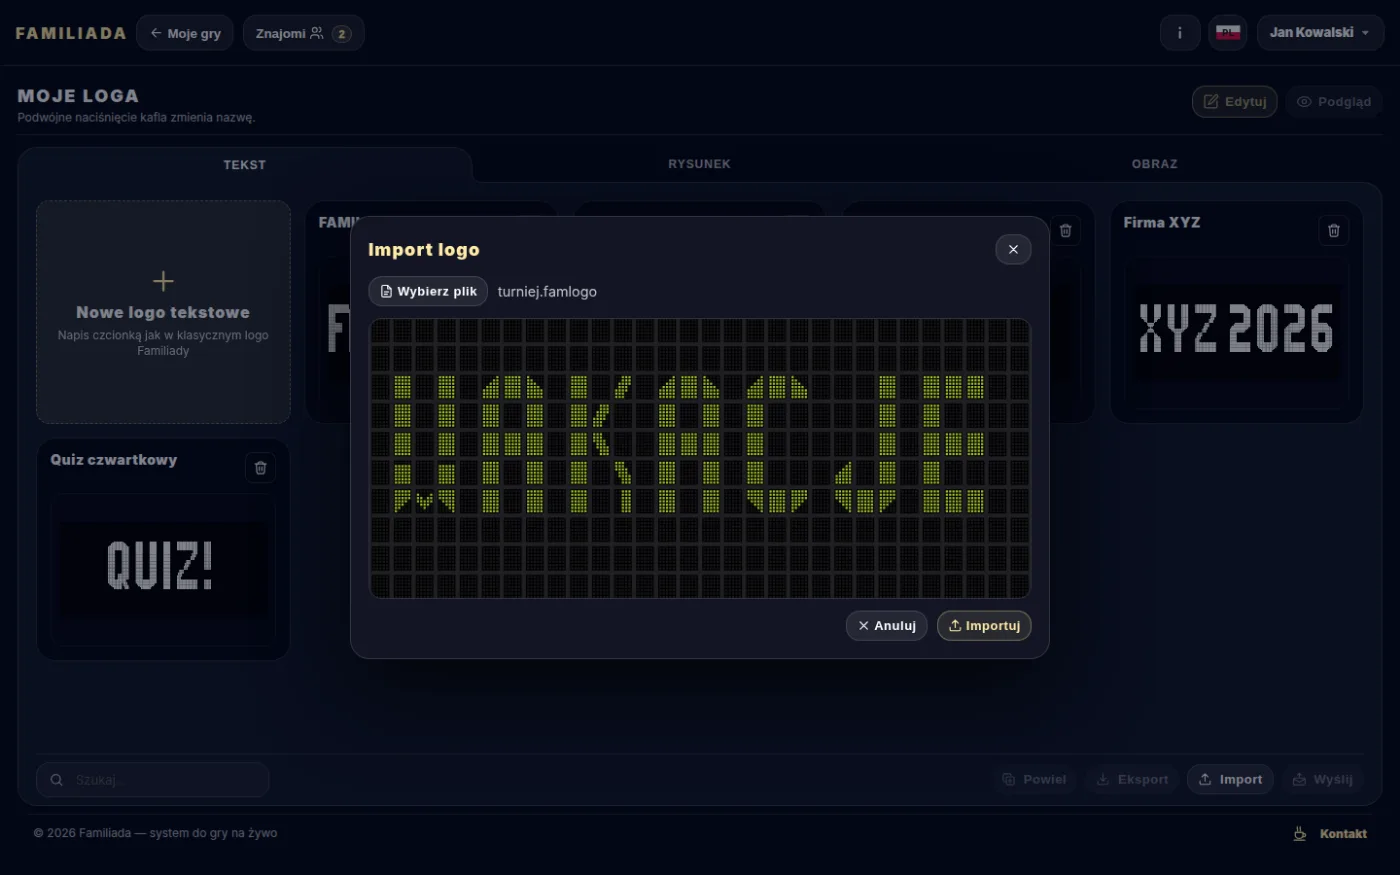Image resolution: width=1400 pixels, height=875 pixels.
Task: Open the Kontakt link in footer
Action: point(1343,834)
